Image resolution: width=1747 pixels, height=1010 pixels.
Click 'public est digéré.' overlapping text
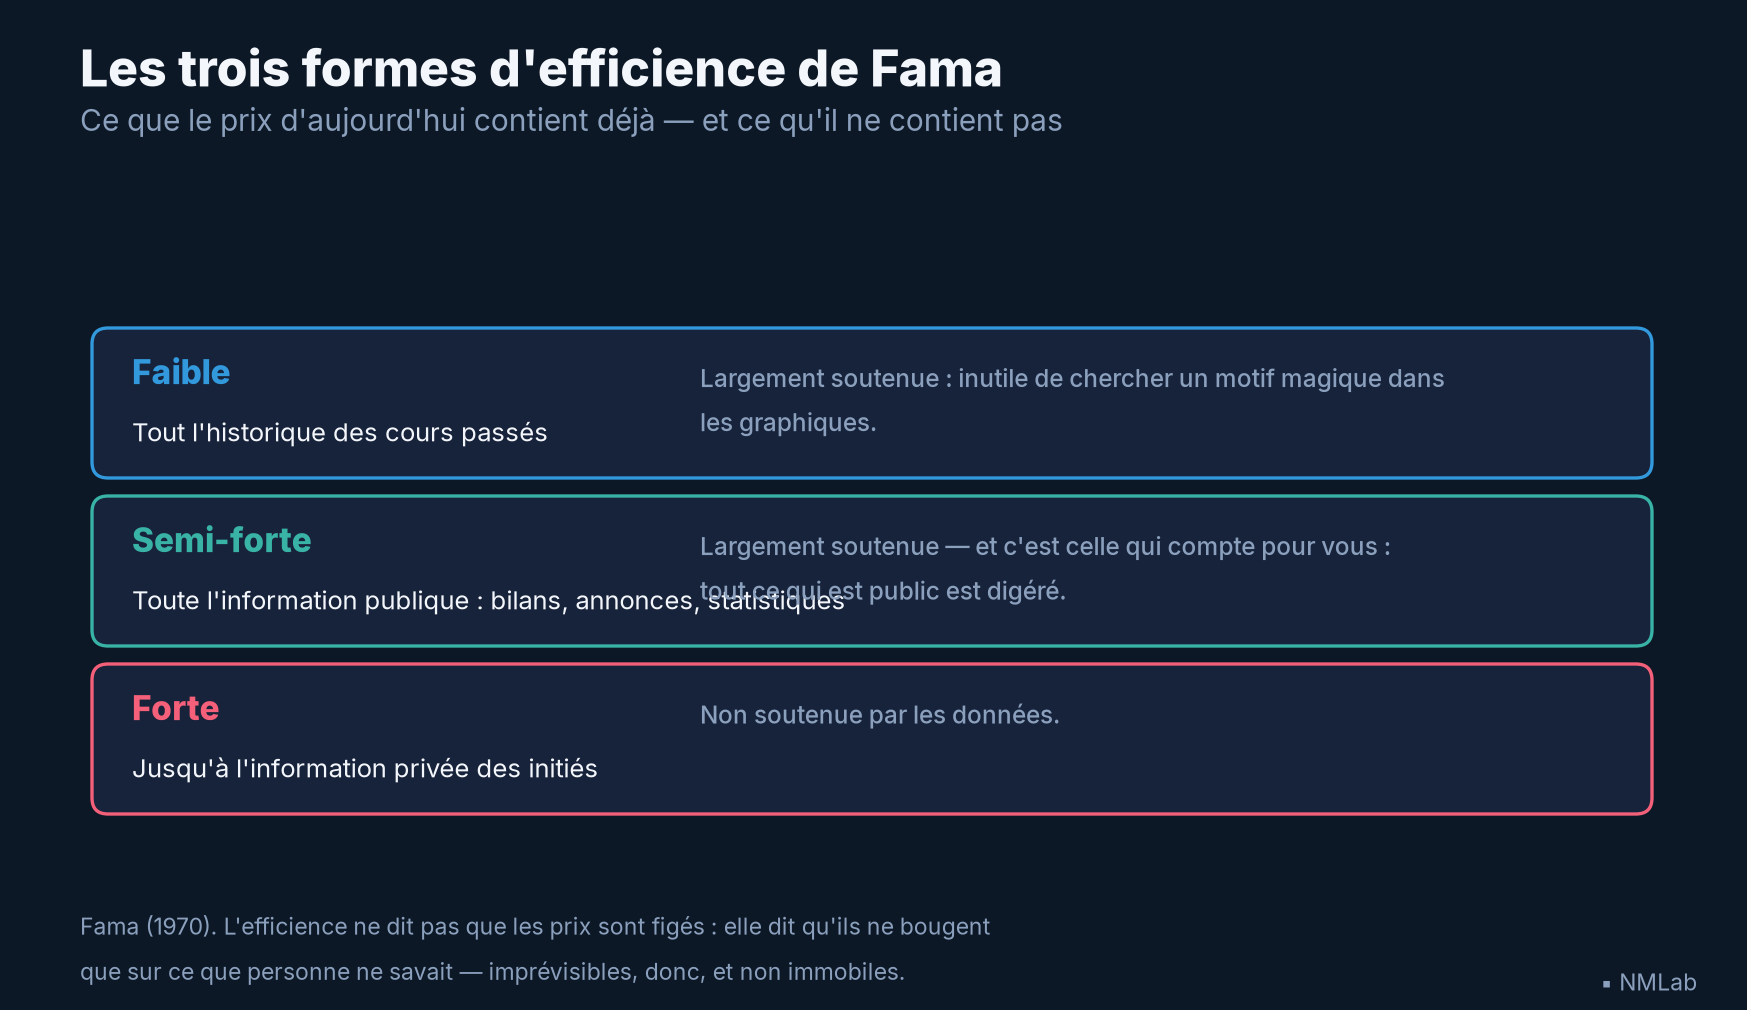coord(967,591)
